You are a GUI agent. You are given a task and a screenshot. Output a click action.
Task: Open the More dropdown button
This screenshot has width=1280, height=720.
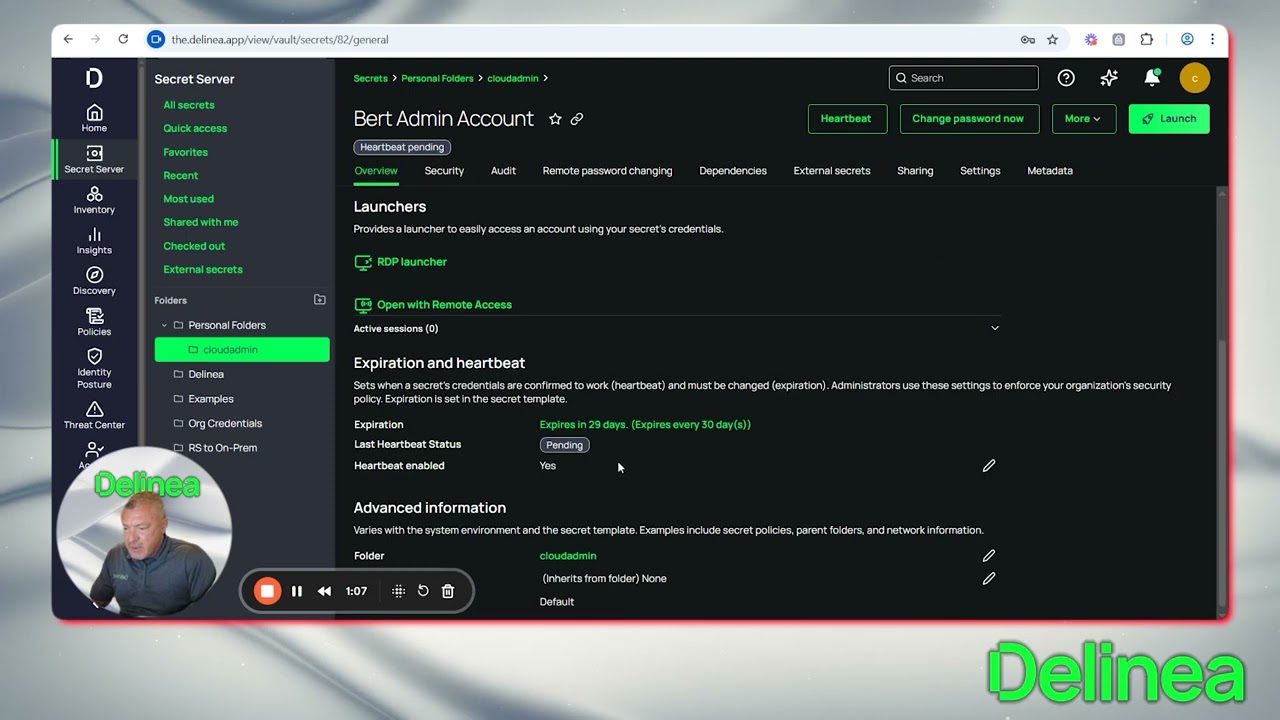pos(1083,118)
